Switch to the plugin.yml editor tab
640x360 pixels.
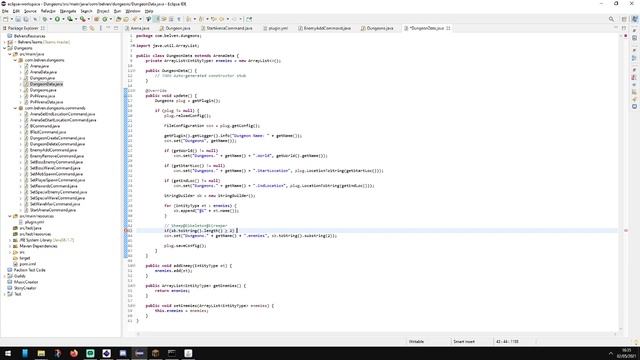[x=276, y=28]
